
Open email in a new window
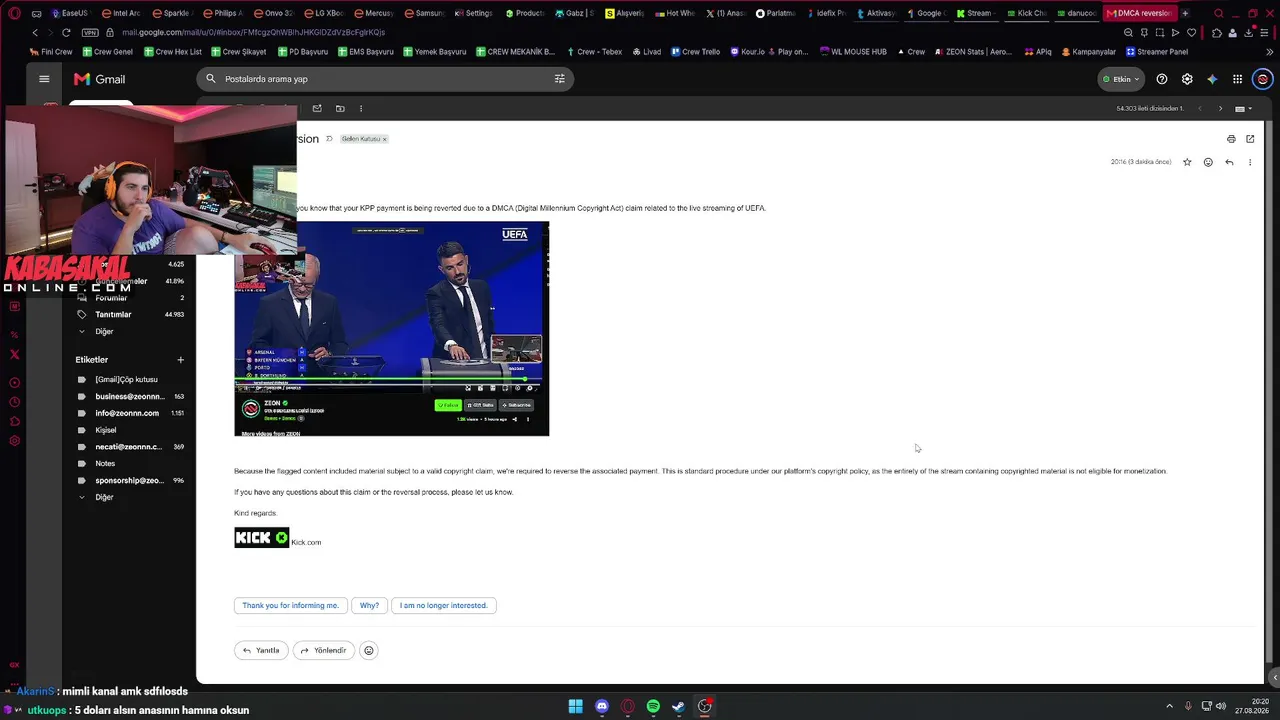click(1250, 139)
